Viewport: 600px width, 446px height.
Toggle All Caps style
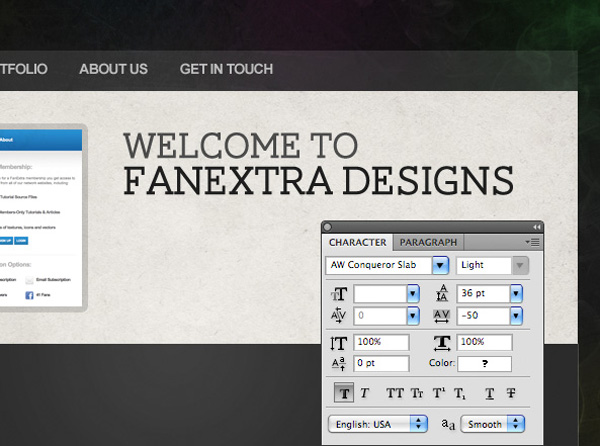pyautogui.click(x=395, y=393)
